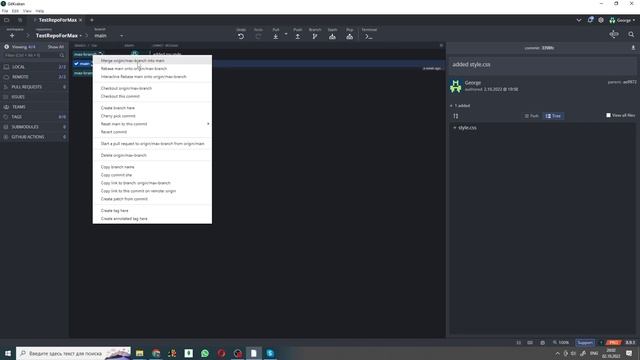Close the TestRepoForMax tab
640x360 pixels.
tap(80, 20)
